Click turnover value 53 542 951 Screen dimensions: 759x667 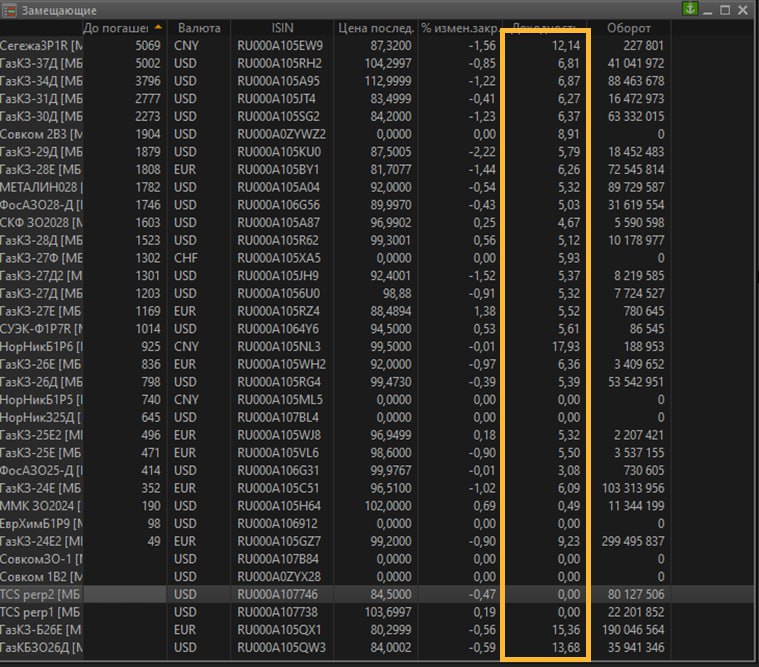pyautogui.click(x=636, y=382)
